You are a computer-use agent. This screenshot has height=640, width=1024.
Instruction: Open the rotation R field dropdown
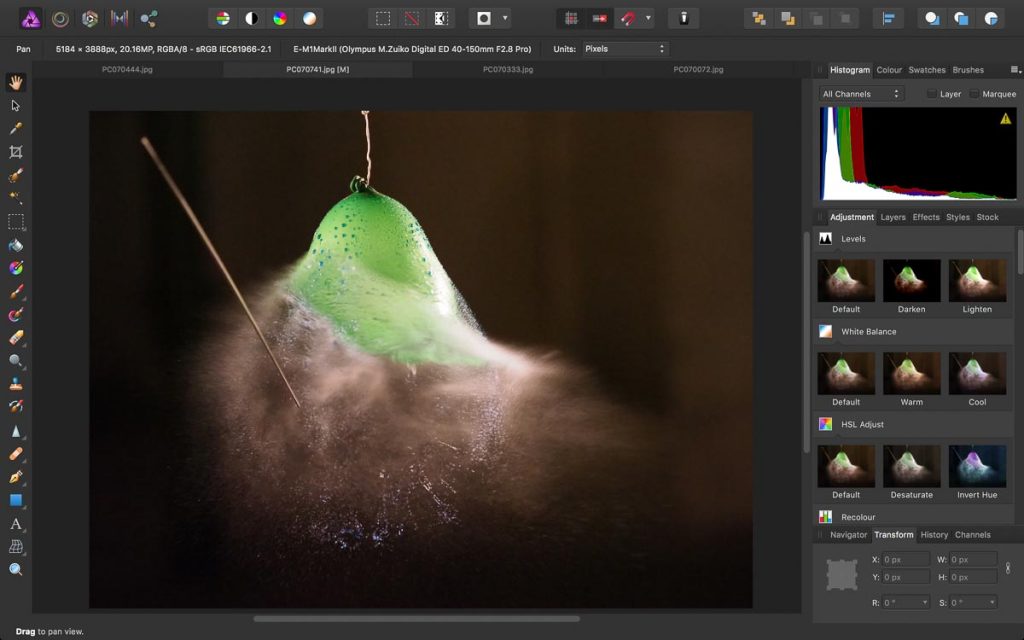point(924,602)
